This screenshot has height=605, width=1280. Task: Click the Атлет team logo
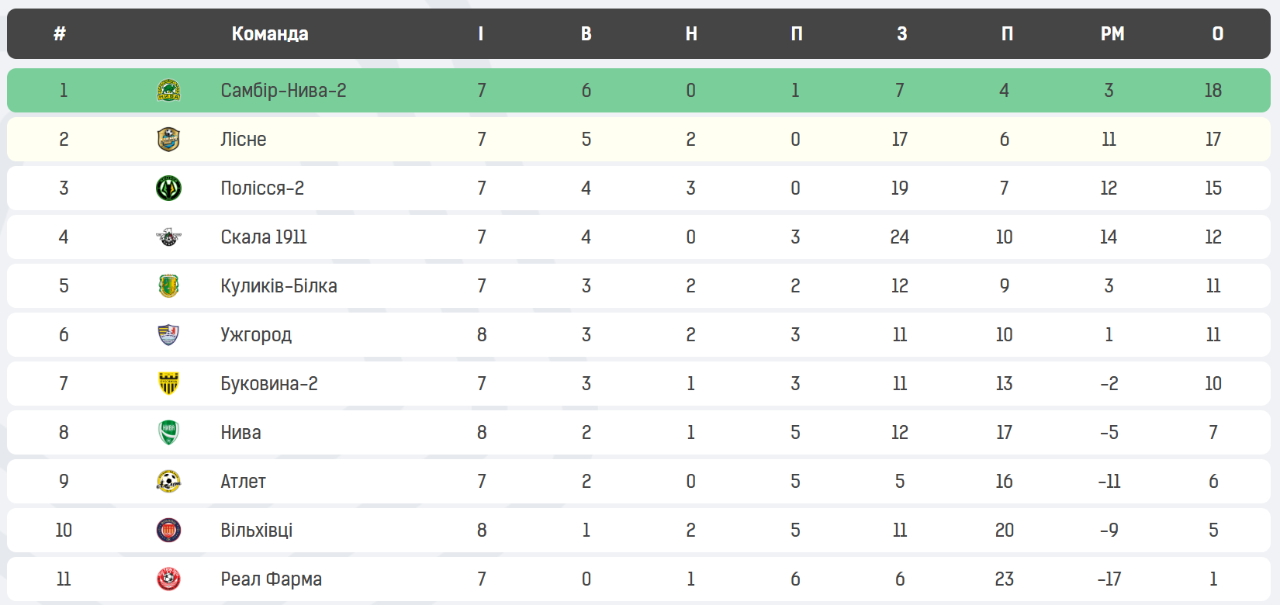click(x=168, y=482)
